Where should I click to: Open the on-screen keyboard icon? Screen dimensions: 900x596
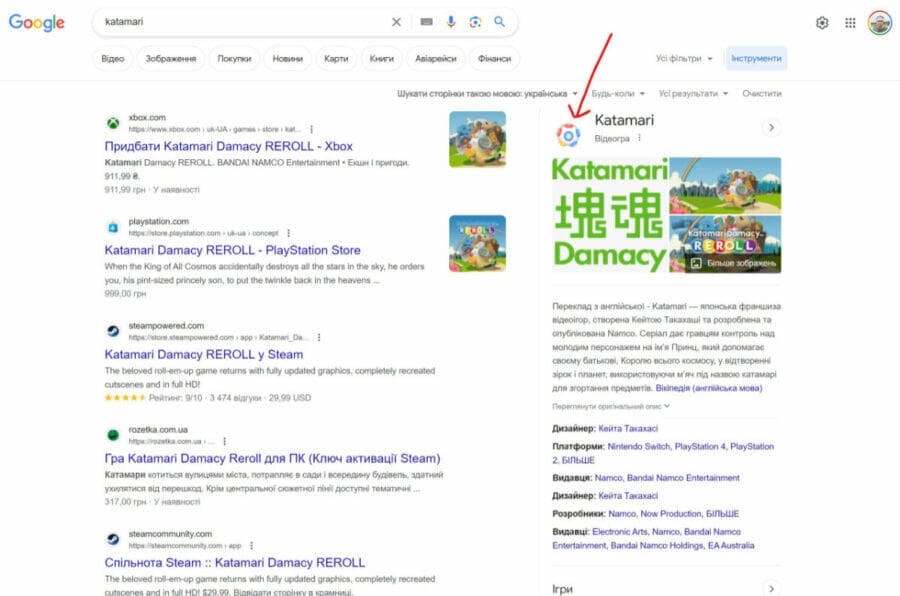426,22
